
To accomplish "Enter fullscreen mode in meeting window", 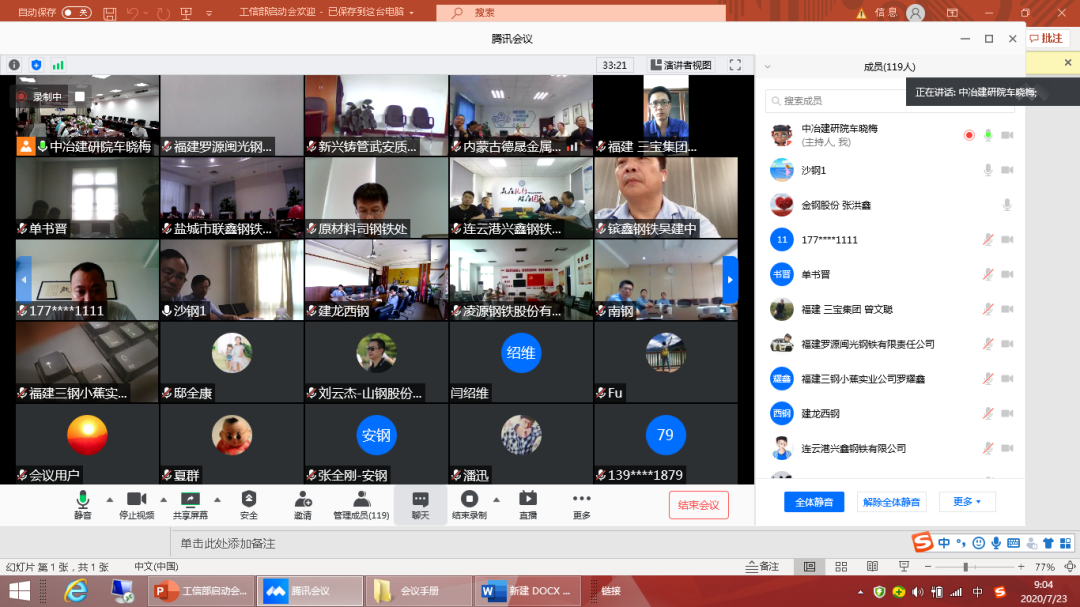I will [735, 65].
